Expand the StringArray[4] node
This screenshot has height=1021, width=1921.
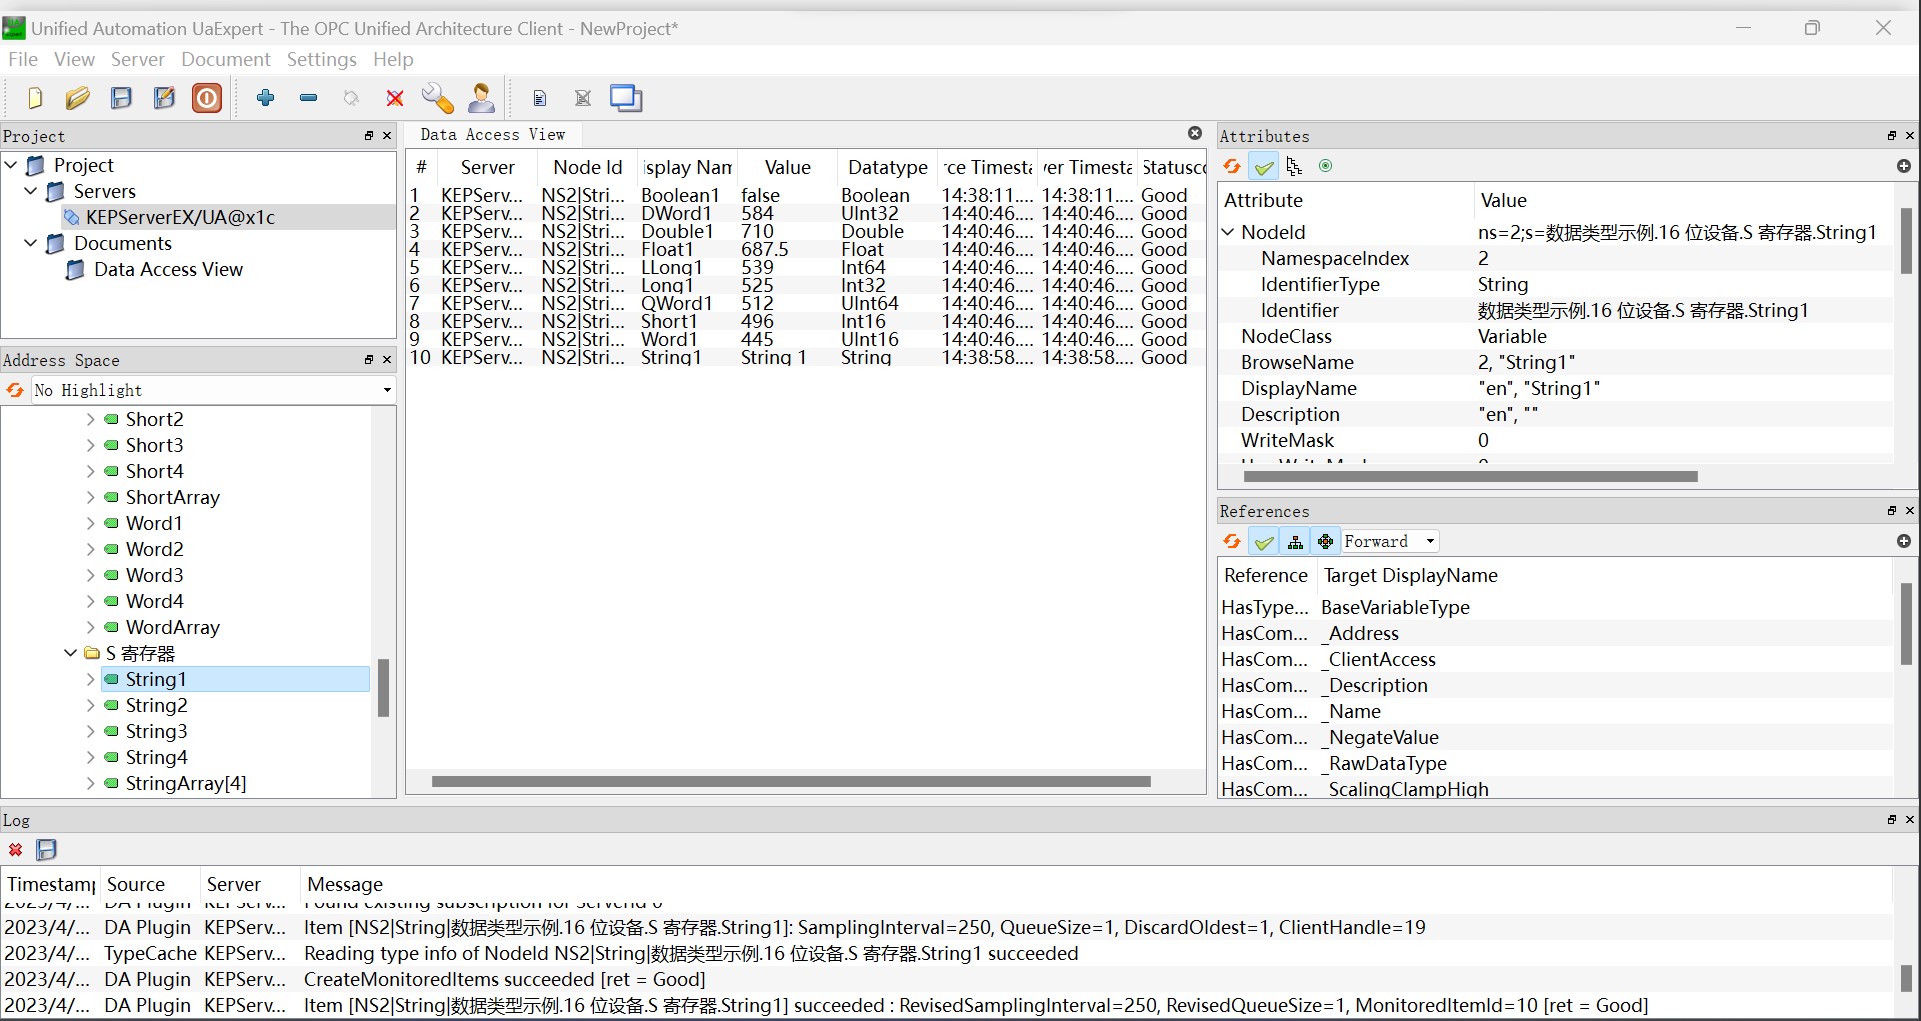(x=89, y=784)
